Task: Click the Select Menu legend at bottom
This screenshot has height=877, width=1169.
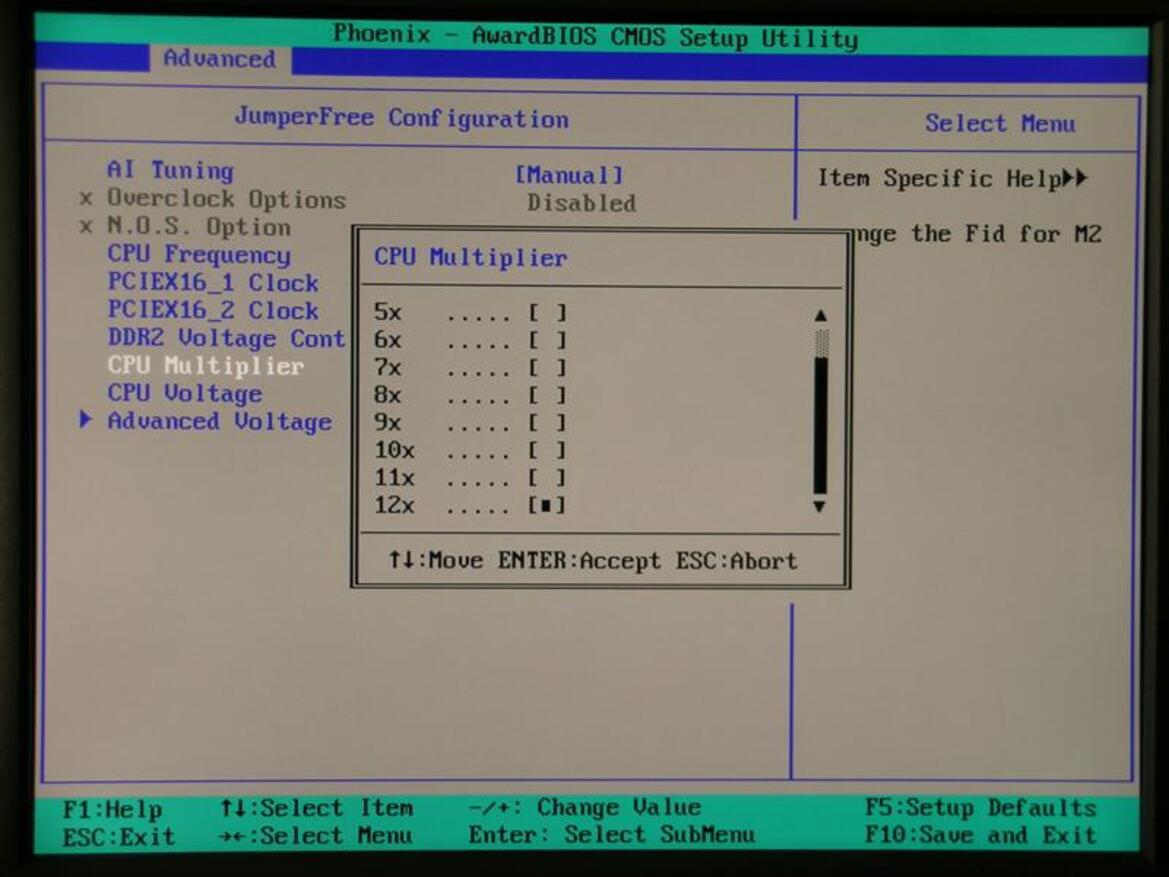Action: coord(315,835)
